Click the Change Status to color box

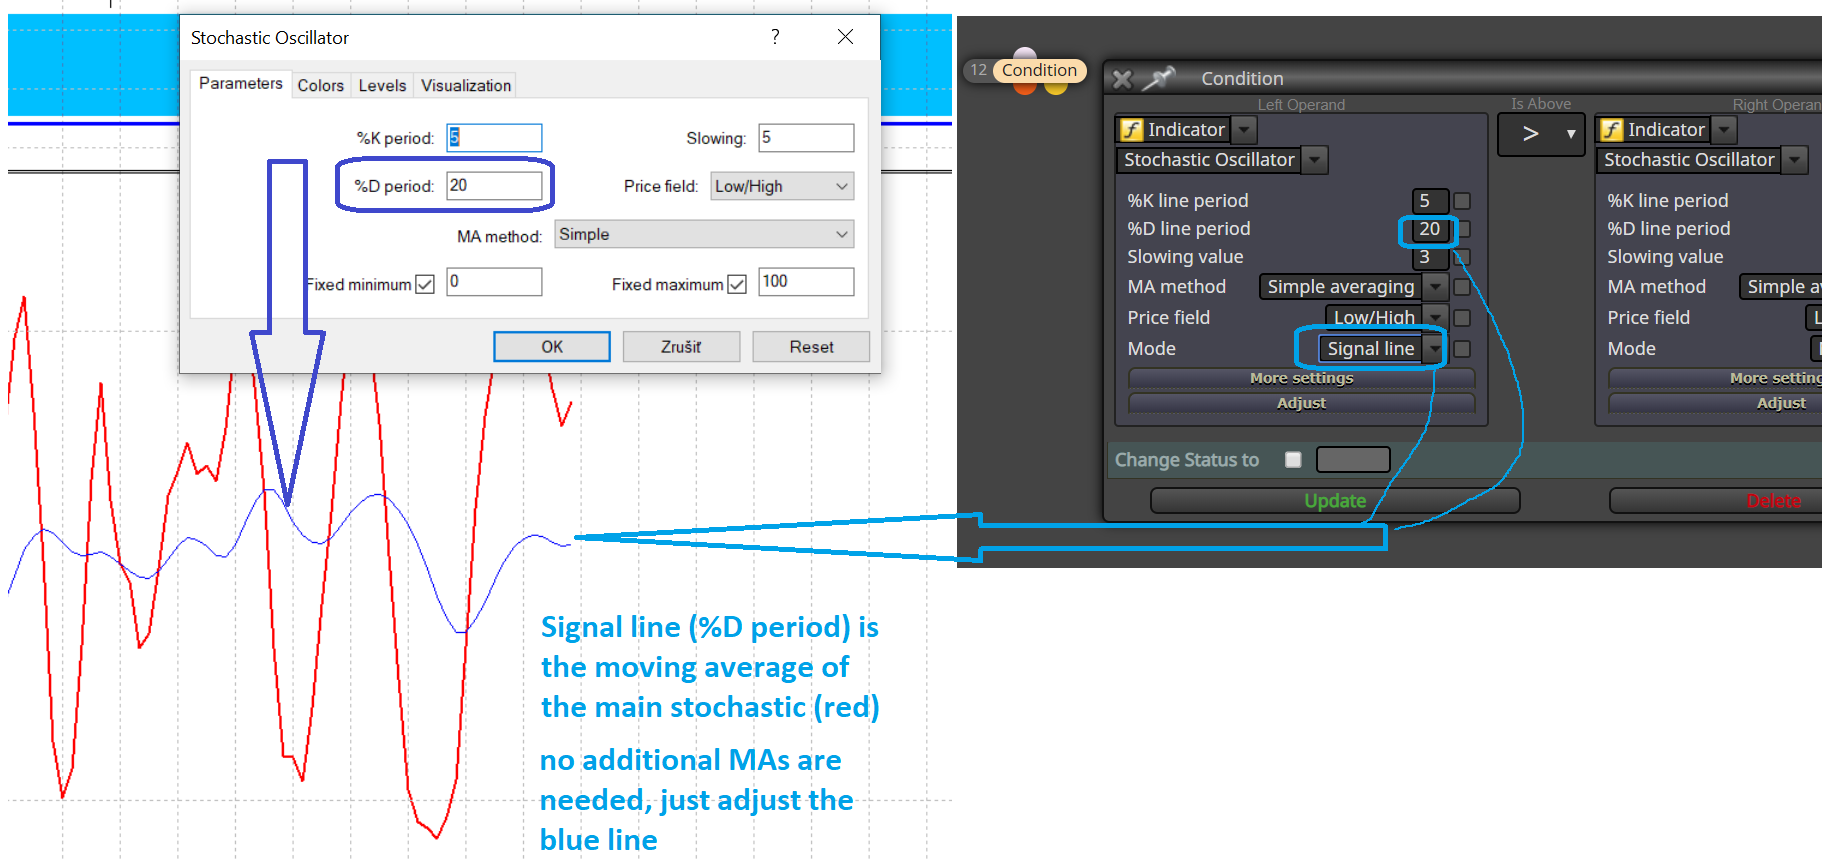pos(1353,460)
